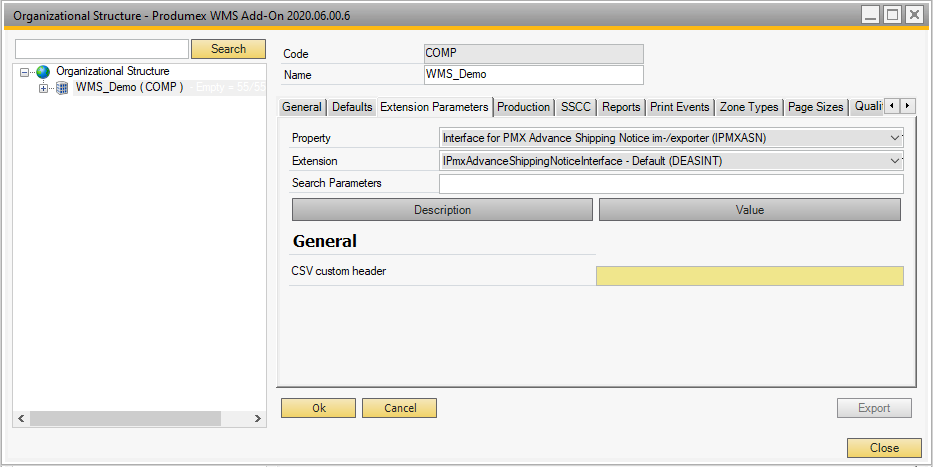Maximize the Organizational Structure window
This screenshot has width=933, height=467.
click(x=892, y=15)
